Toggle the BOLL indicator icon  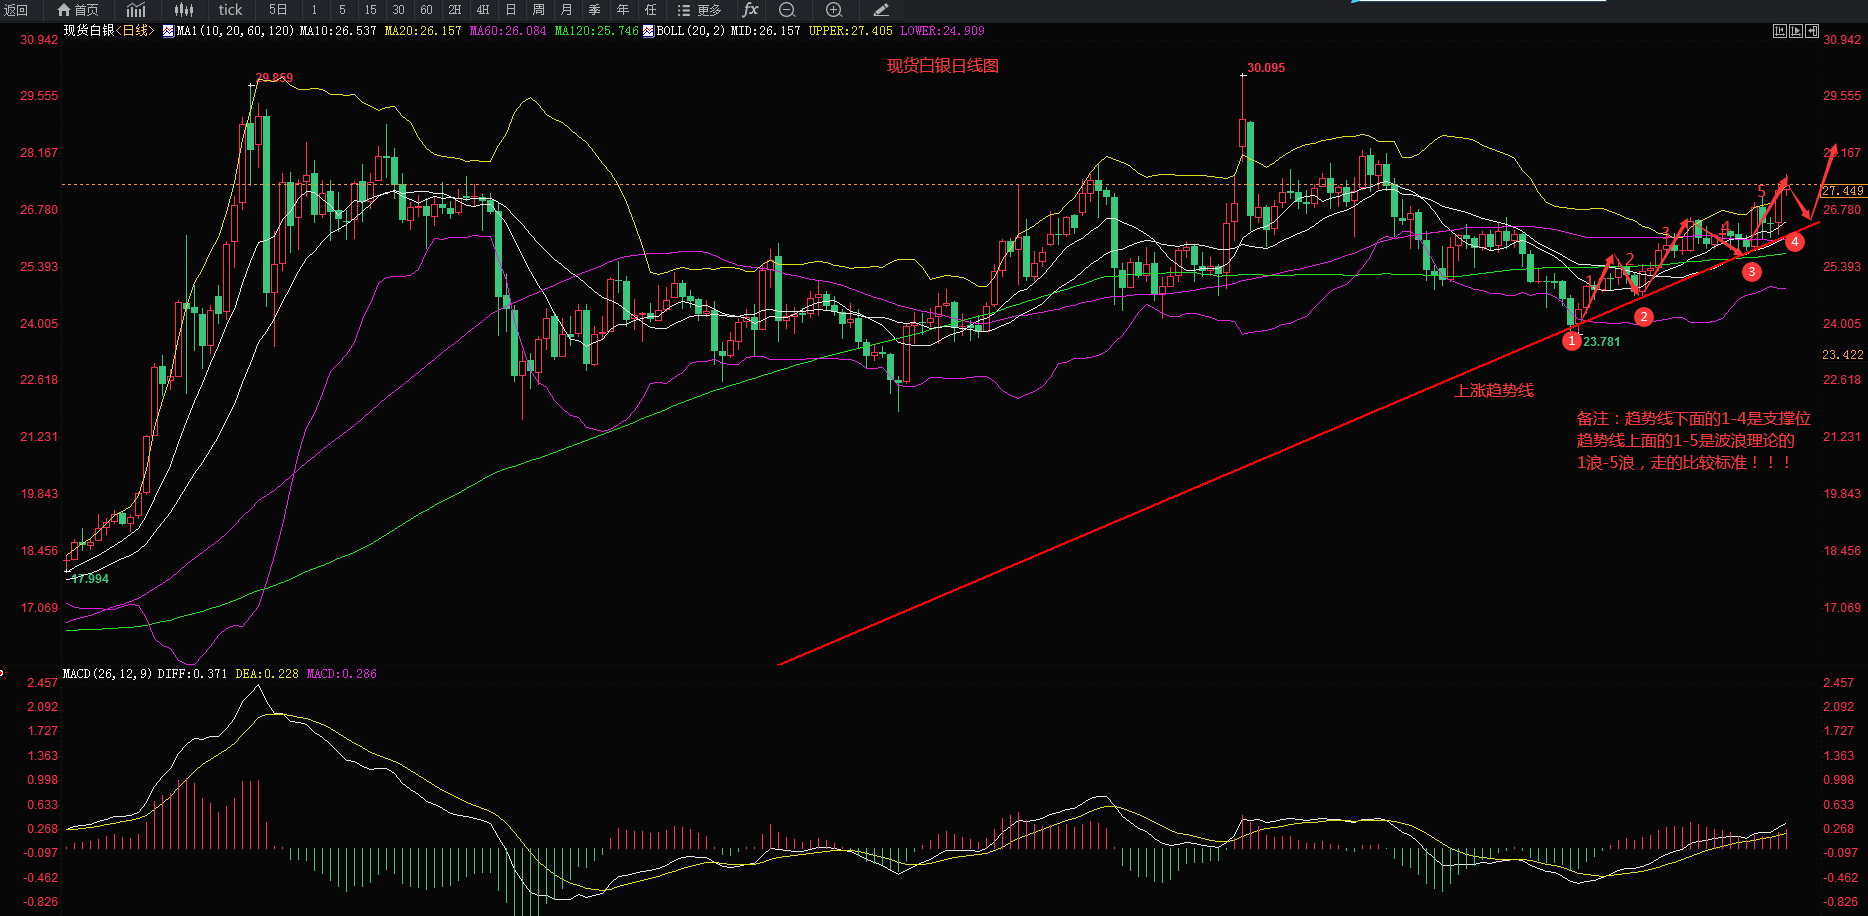coord(648,31)
